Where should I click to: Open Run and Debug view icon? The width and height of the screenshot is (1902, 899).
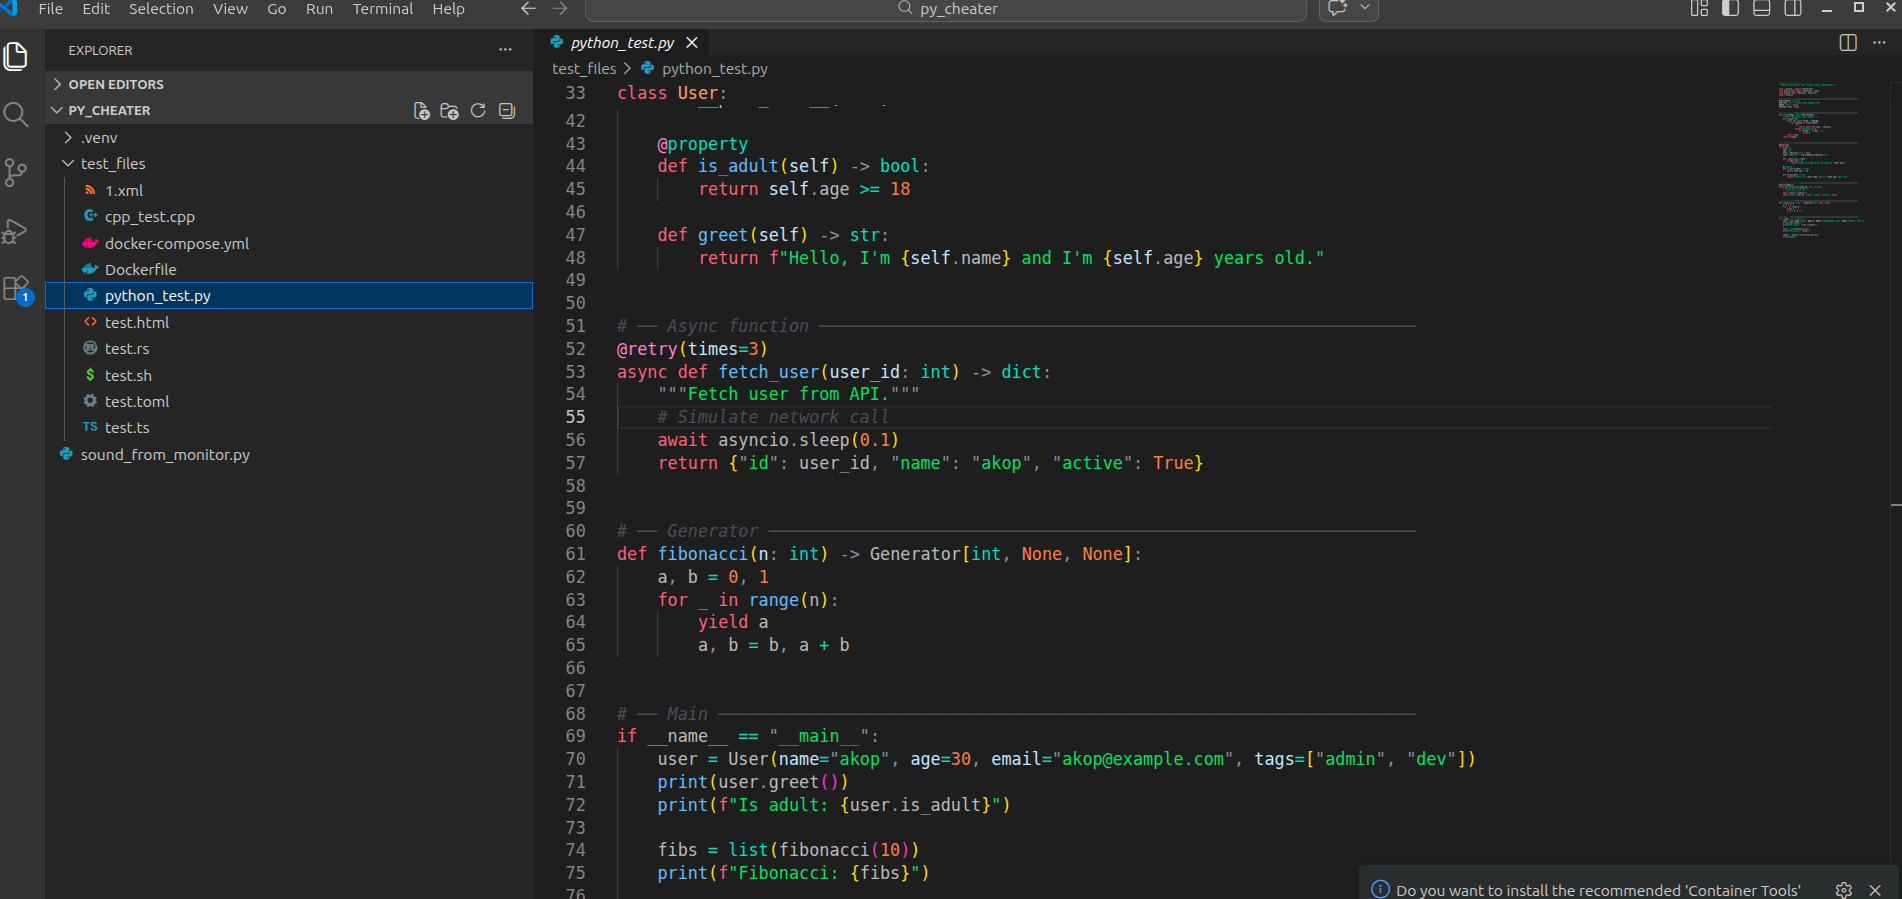tap(16, 231)
